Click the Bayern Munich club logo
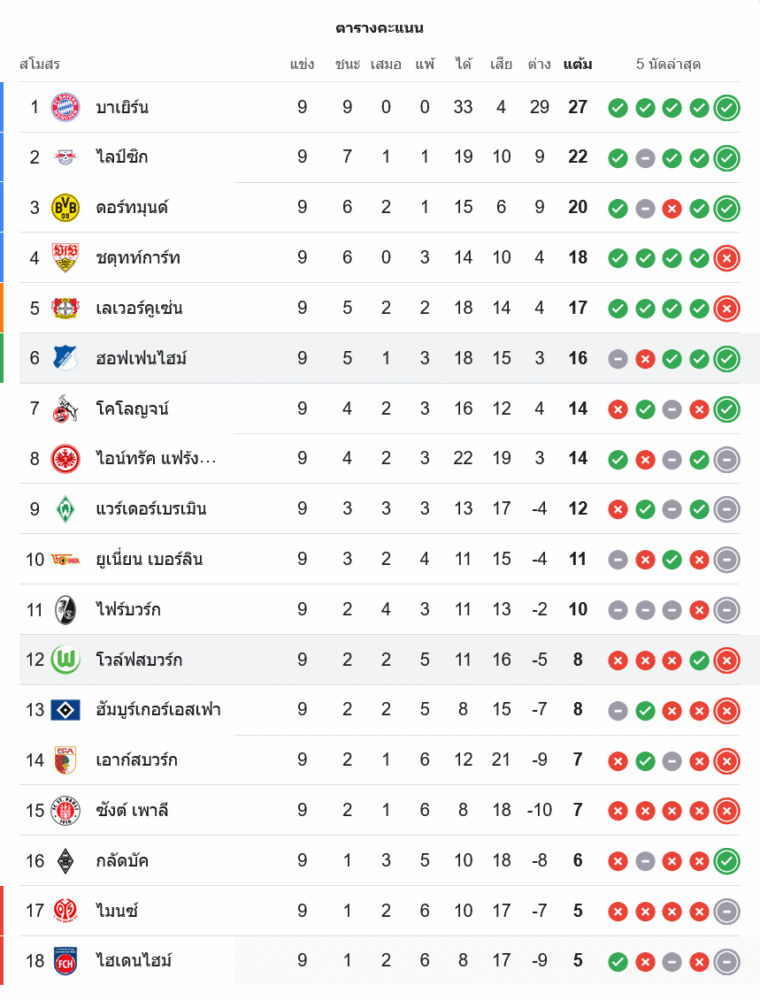760x1000 pixels. (65, 107)
